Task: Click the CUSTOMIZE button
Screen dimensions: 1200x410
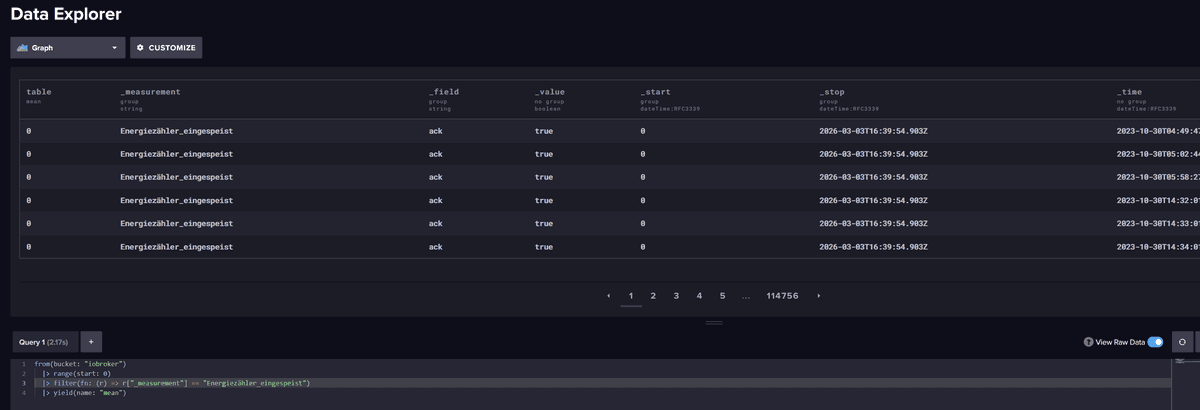Action: tap(166, 47)
